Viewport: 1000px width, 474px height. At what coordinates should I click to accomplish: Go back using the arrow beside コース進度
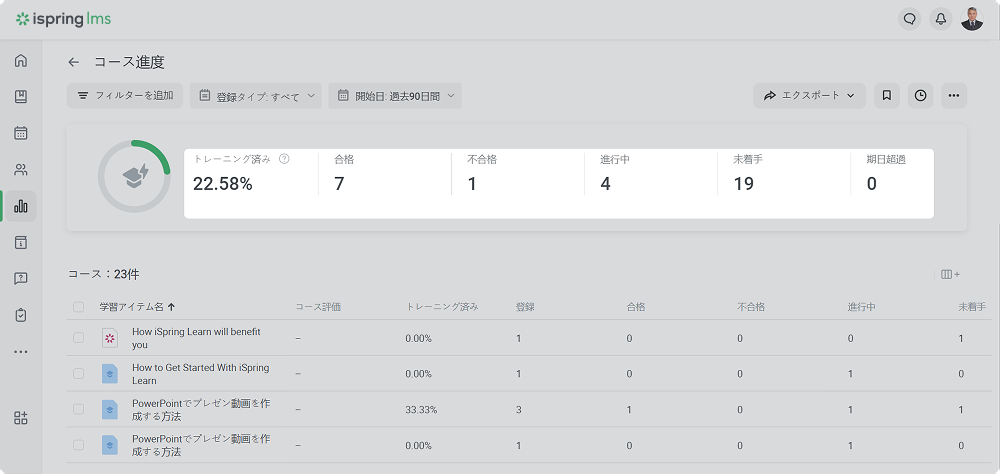pyautogui.click(x=74, y=62)
